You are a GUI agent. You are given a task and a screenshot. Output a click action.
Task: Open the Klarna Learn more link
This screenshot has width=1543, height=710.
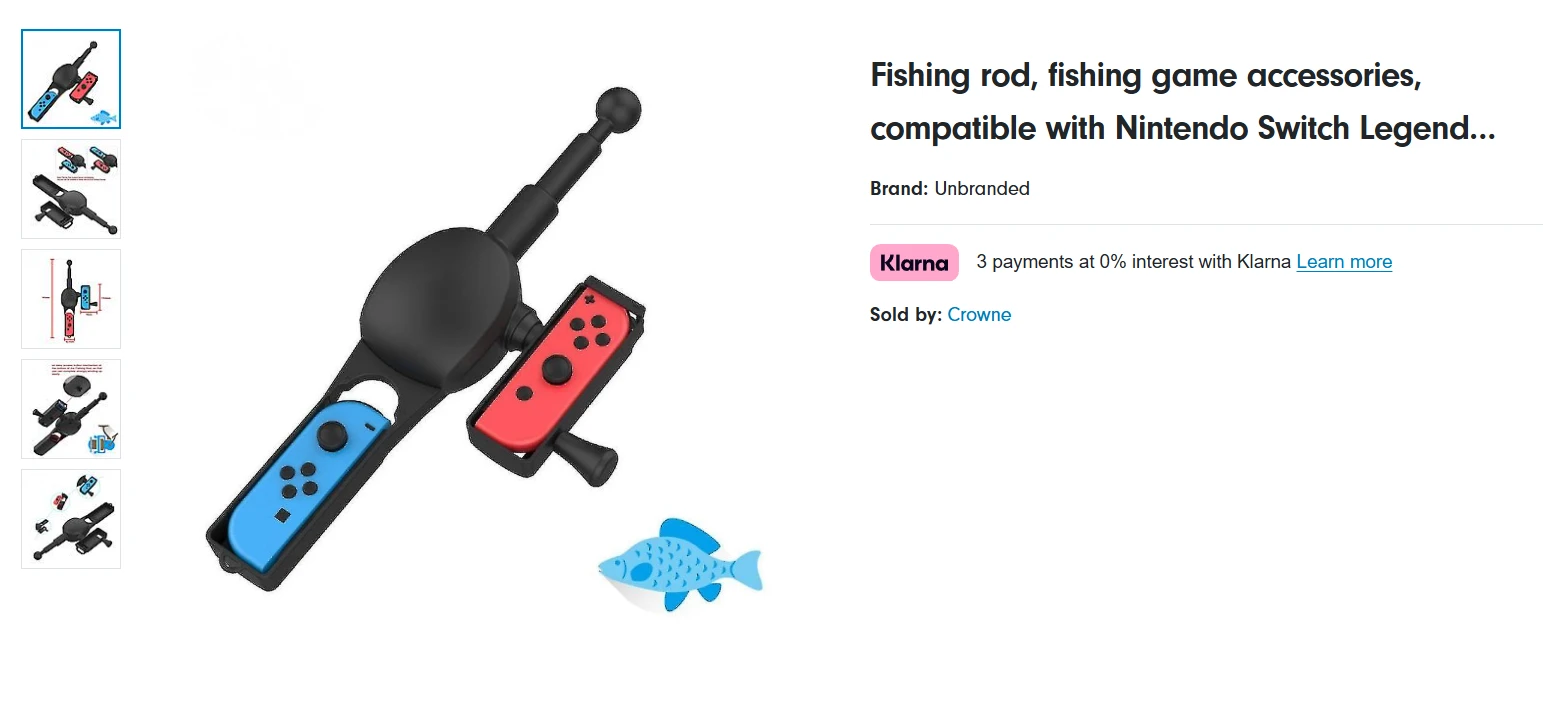(x=1344, y=262)
